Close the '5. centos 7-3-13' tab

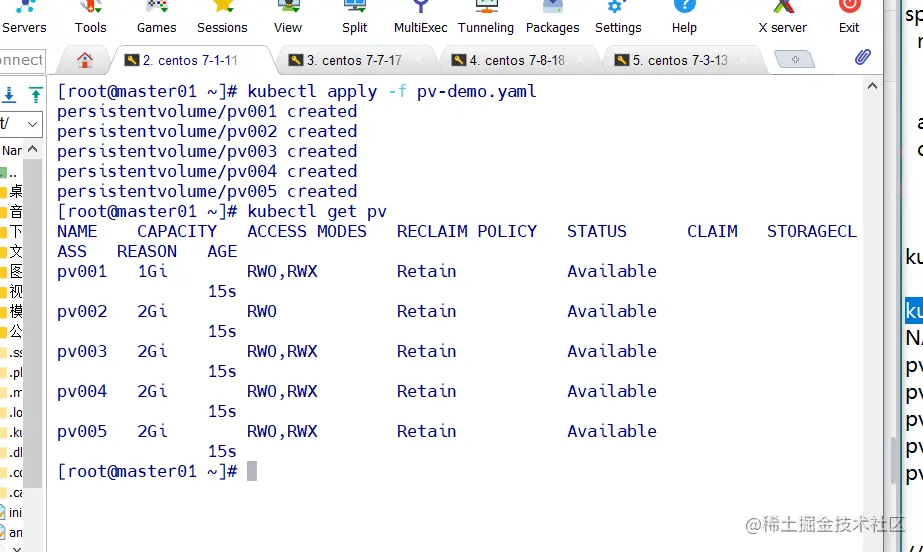[x=743, y=60]
